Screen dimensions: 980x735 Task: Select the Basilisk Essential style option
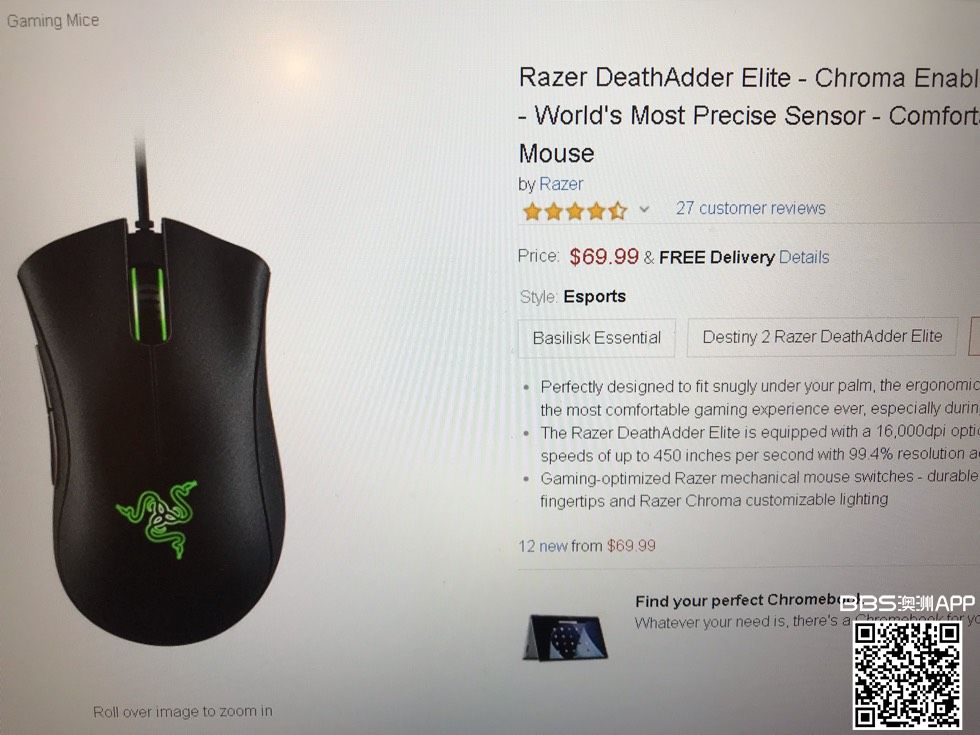click(x=597, y=338)
